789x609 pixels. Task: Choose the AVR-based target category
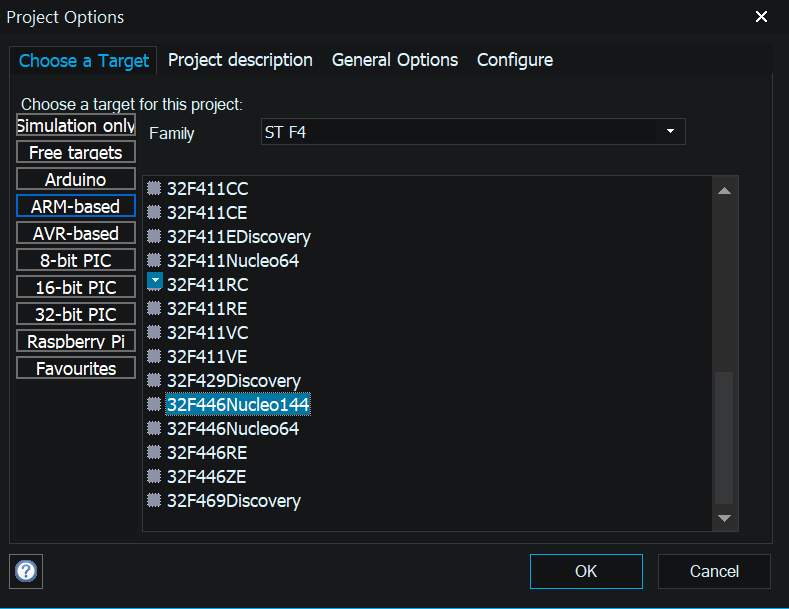point(76,233)
